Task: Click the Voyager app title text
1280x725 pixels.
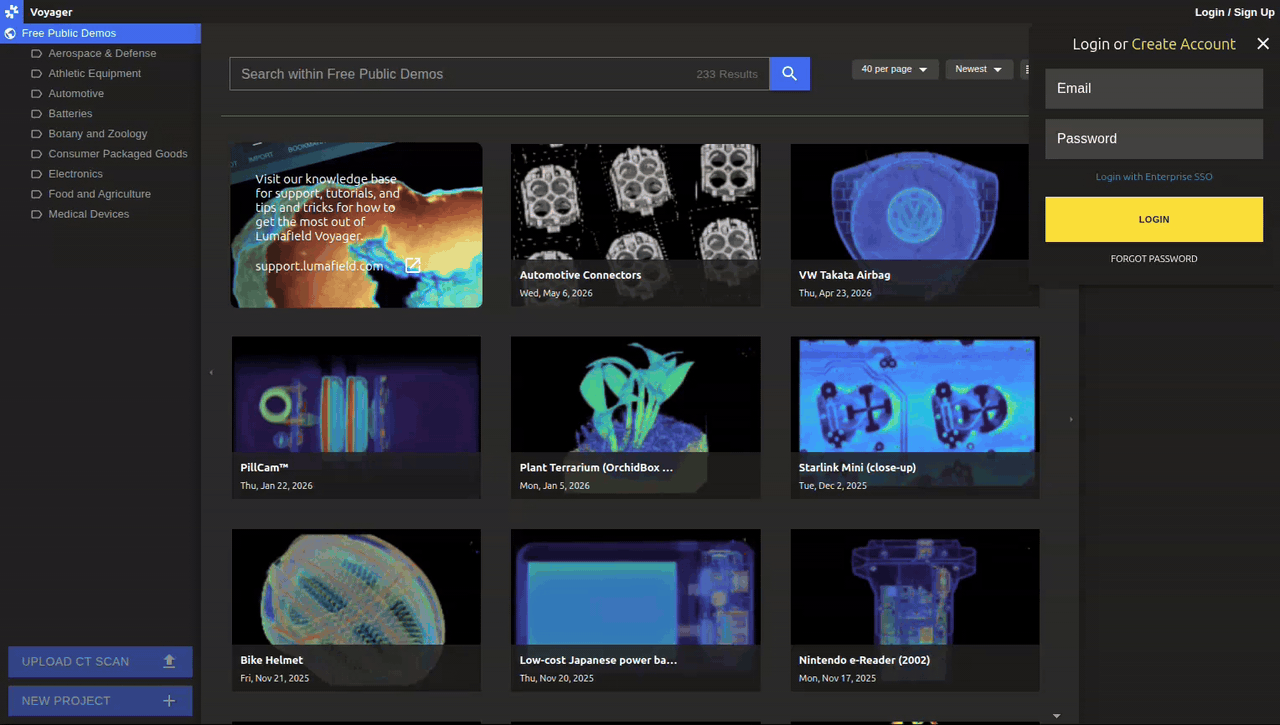Action: pyautogui.click(x=51, y=12)
